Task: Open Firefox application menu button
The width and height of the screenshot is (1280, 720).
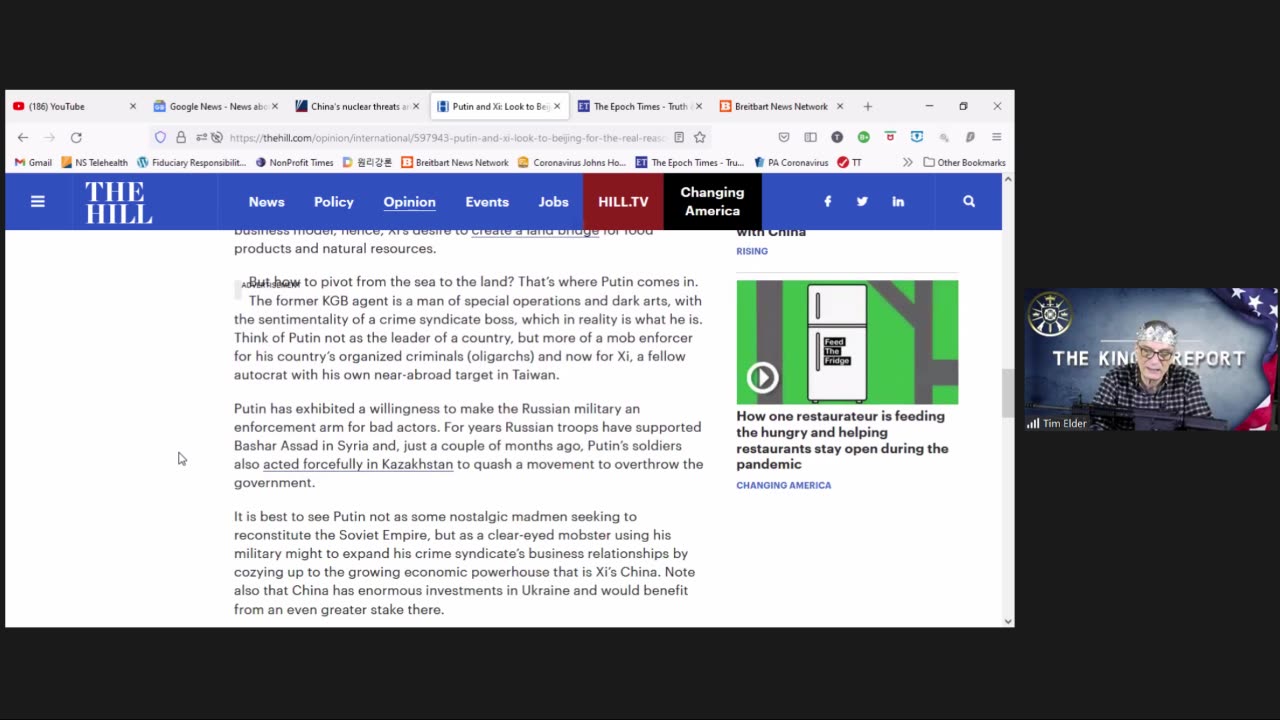Action: (x=996, y=137)
